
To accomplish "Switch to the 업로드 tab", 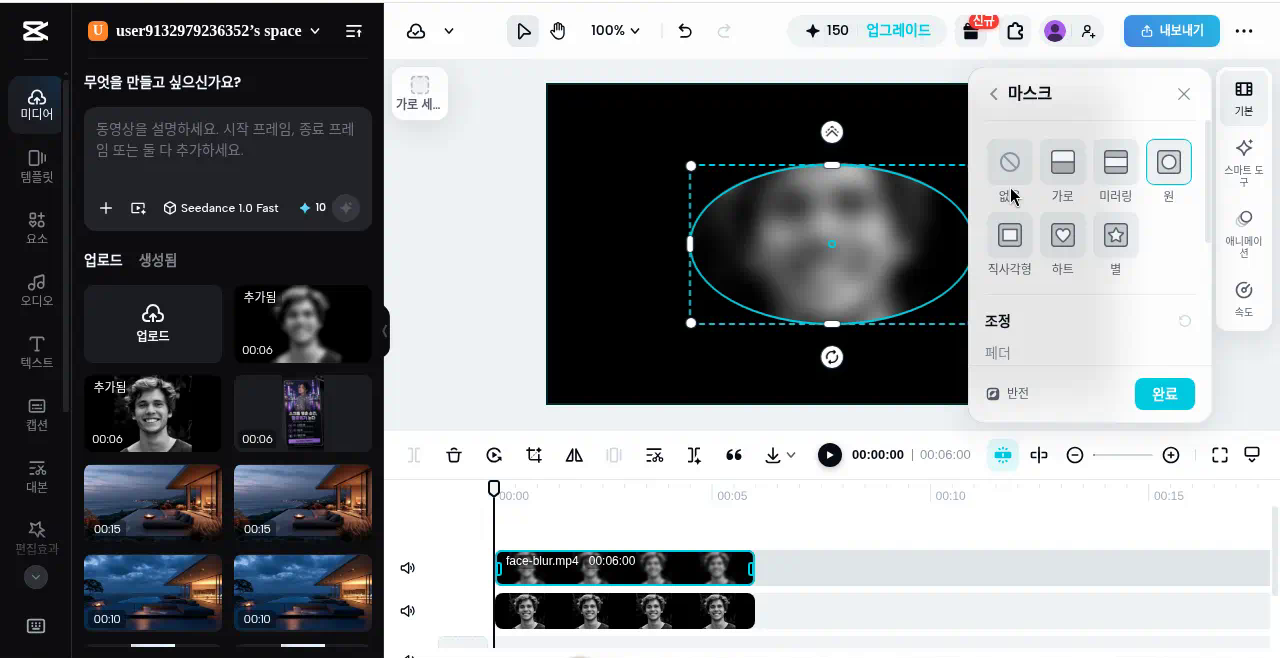I will coord(103,260).
